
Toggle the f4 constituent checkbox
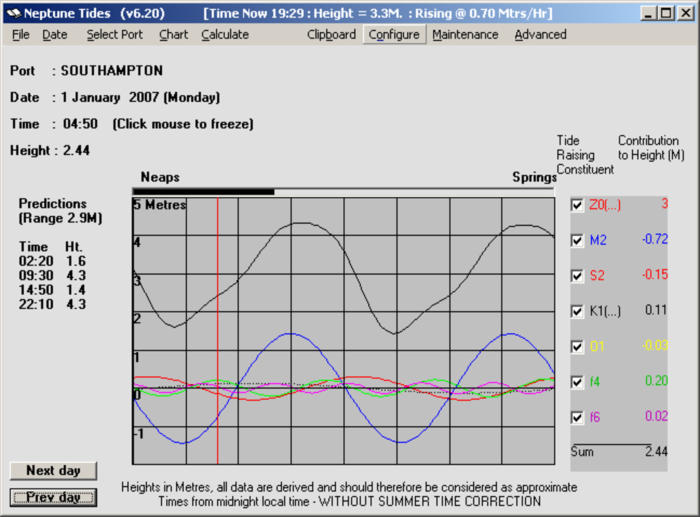[576, 382]
